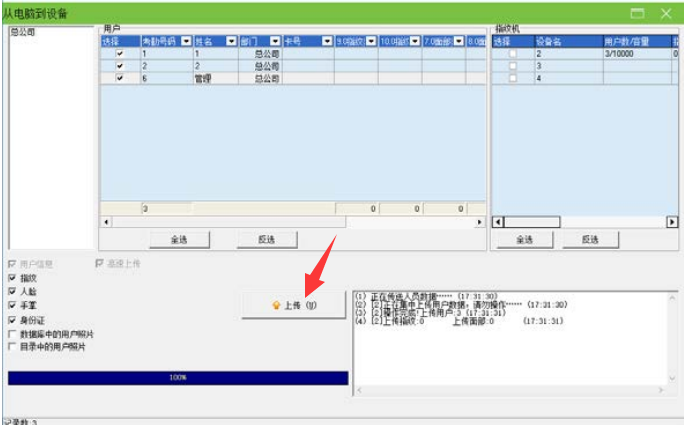This screenshot has height=425, width=684.
Task: Click the 选择 header in device table
Action: (513, 41)
